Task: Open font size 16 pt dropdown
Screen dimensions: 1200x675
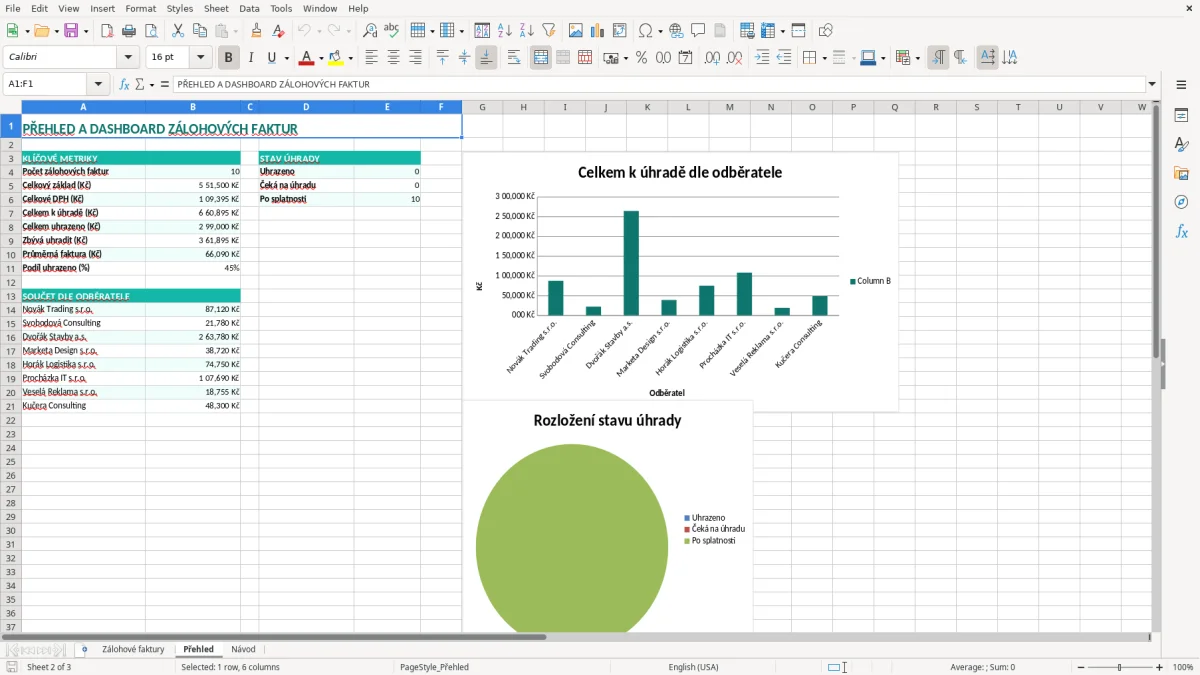Action: click(x=200, y=58)
